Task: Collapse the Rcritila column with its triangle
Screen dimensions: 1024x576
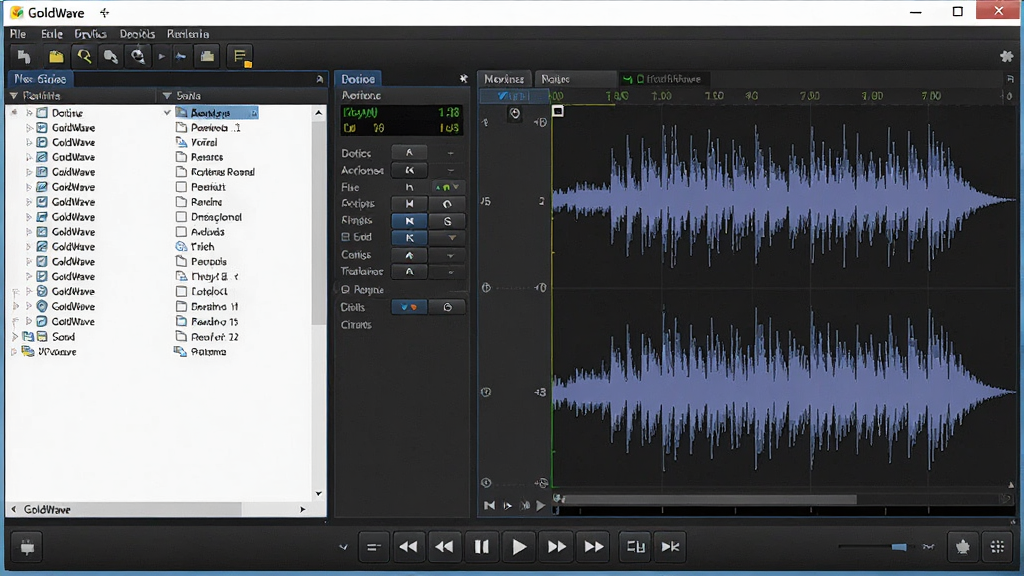Action: point(14,96)
